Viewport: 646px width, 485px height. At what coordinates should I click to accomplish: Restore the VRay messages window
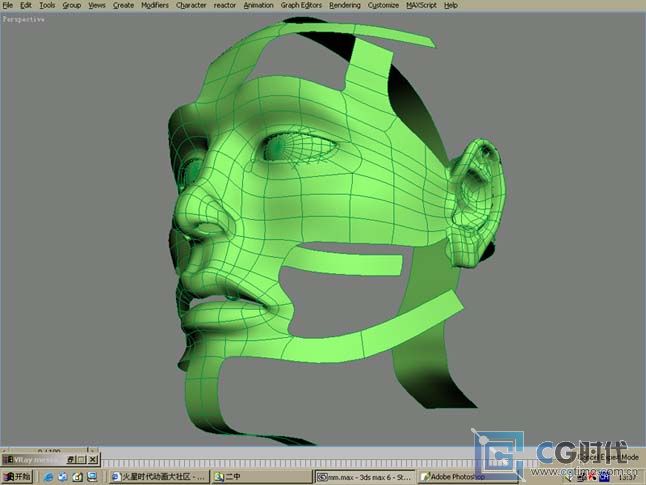(71, 459)
